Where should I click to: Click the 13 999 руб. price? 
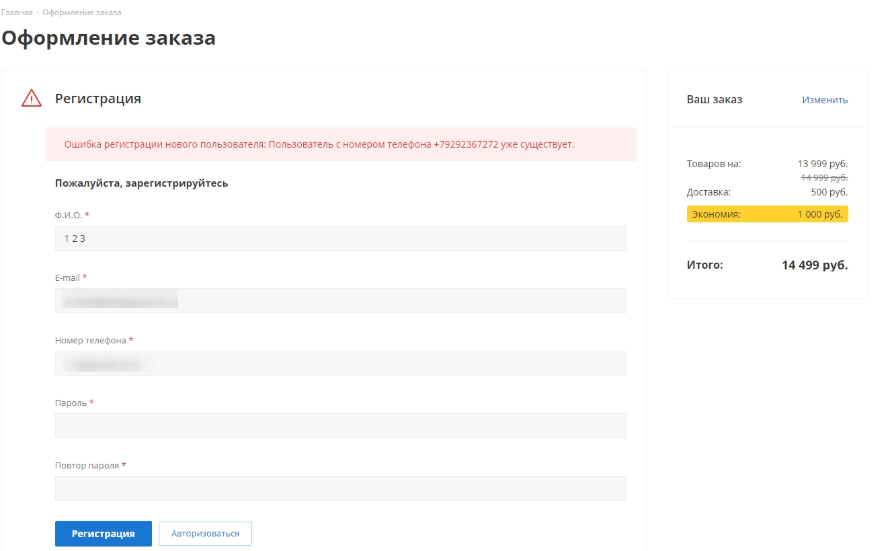823,164
